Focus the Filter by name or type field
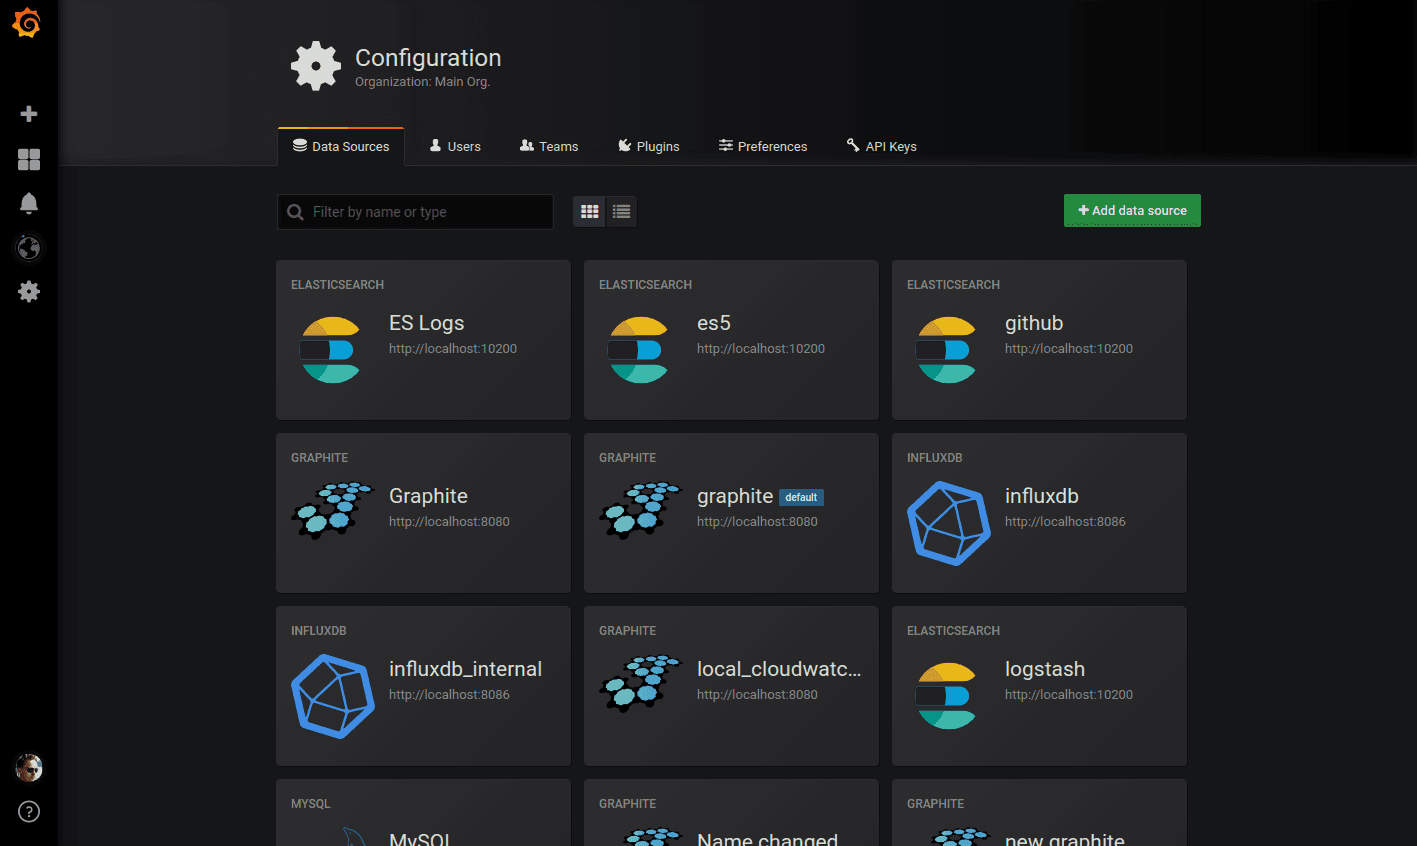 point(415,212)
